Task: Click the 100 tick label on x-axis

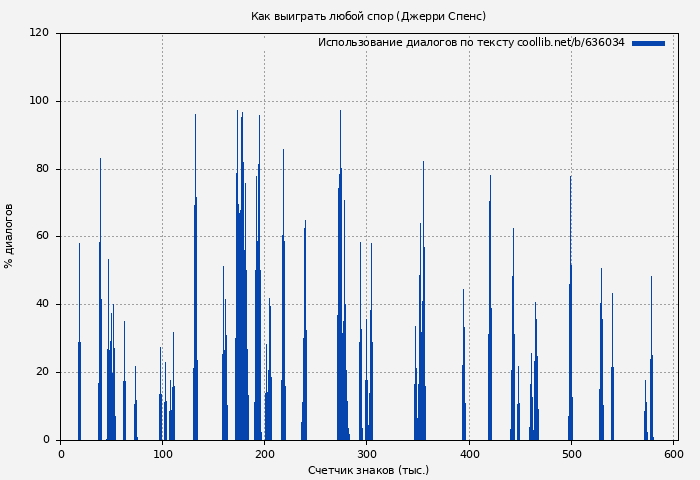Action: tap(163, 453)
